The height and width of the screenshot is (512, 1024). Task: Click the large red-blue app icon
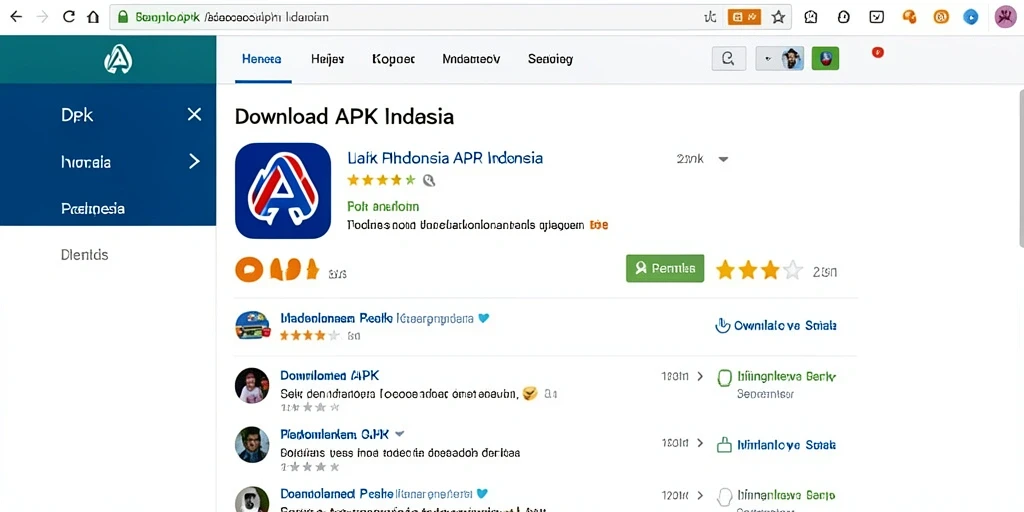[x=283, y=191]
